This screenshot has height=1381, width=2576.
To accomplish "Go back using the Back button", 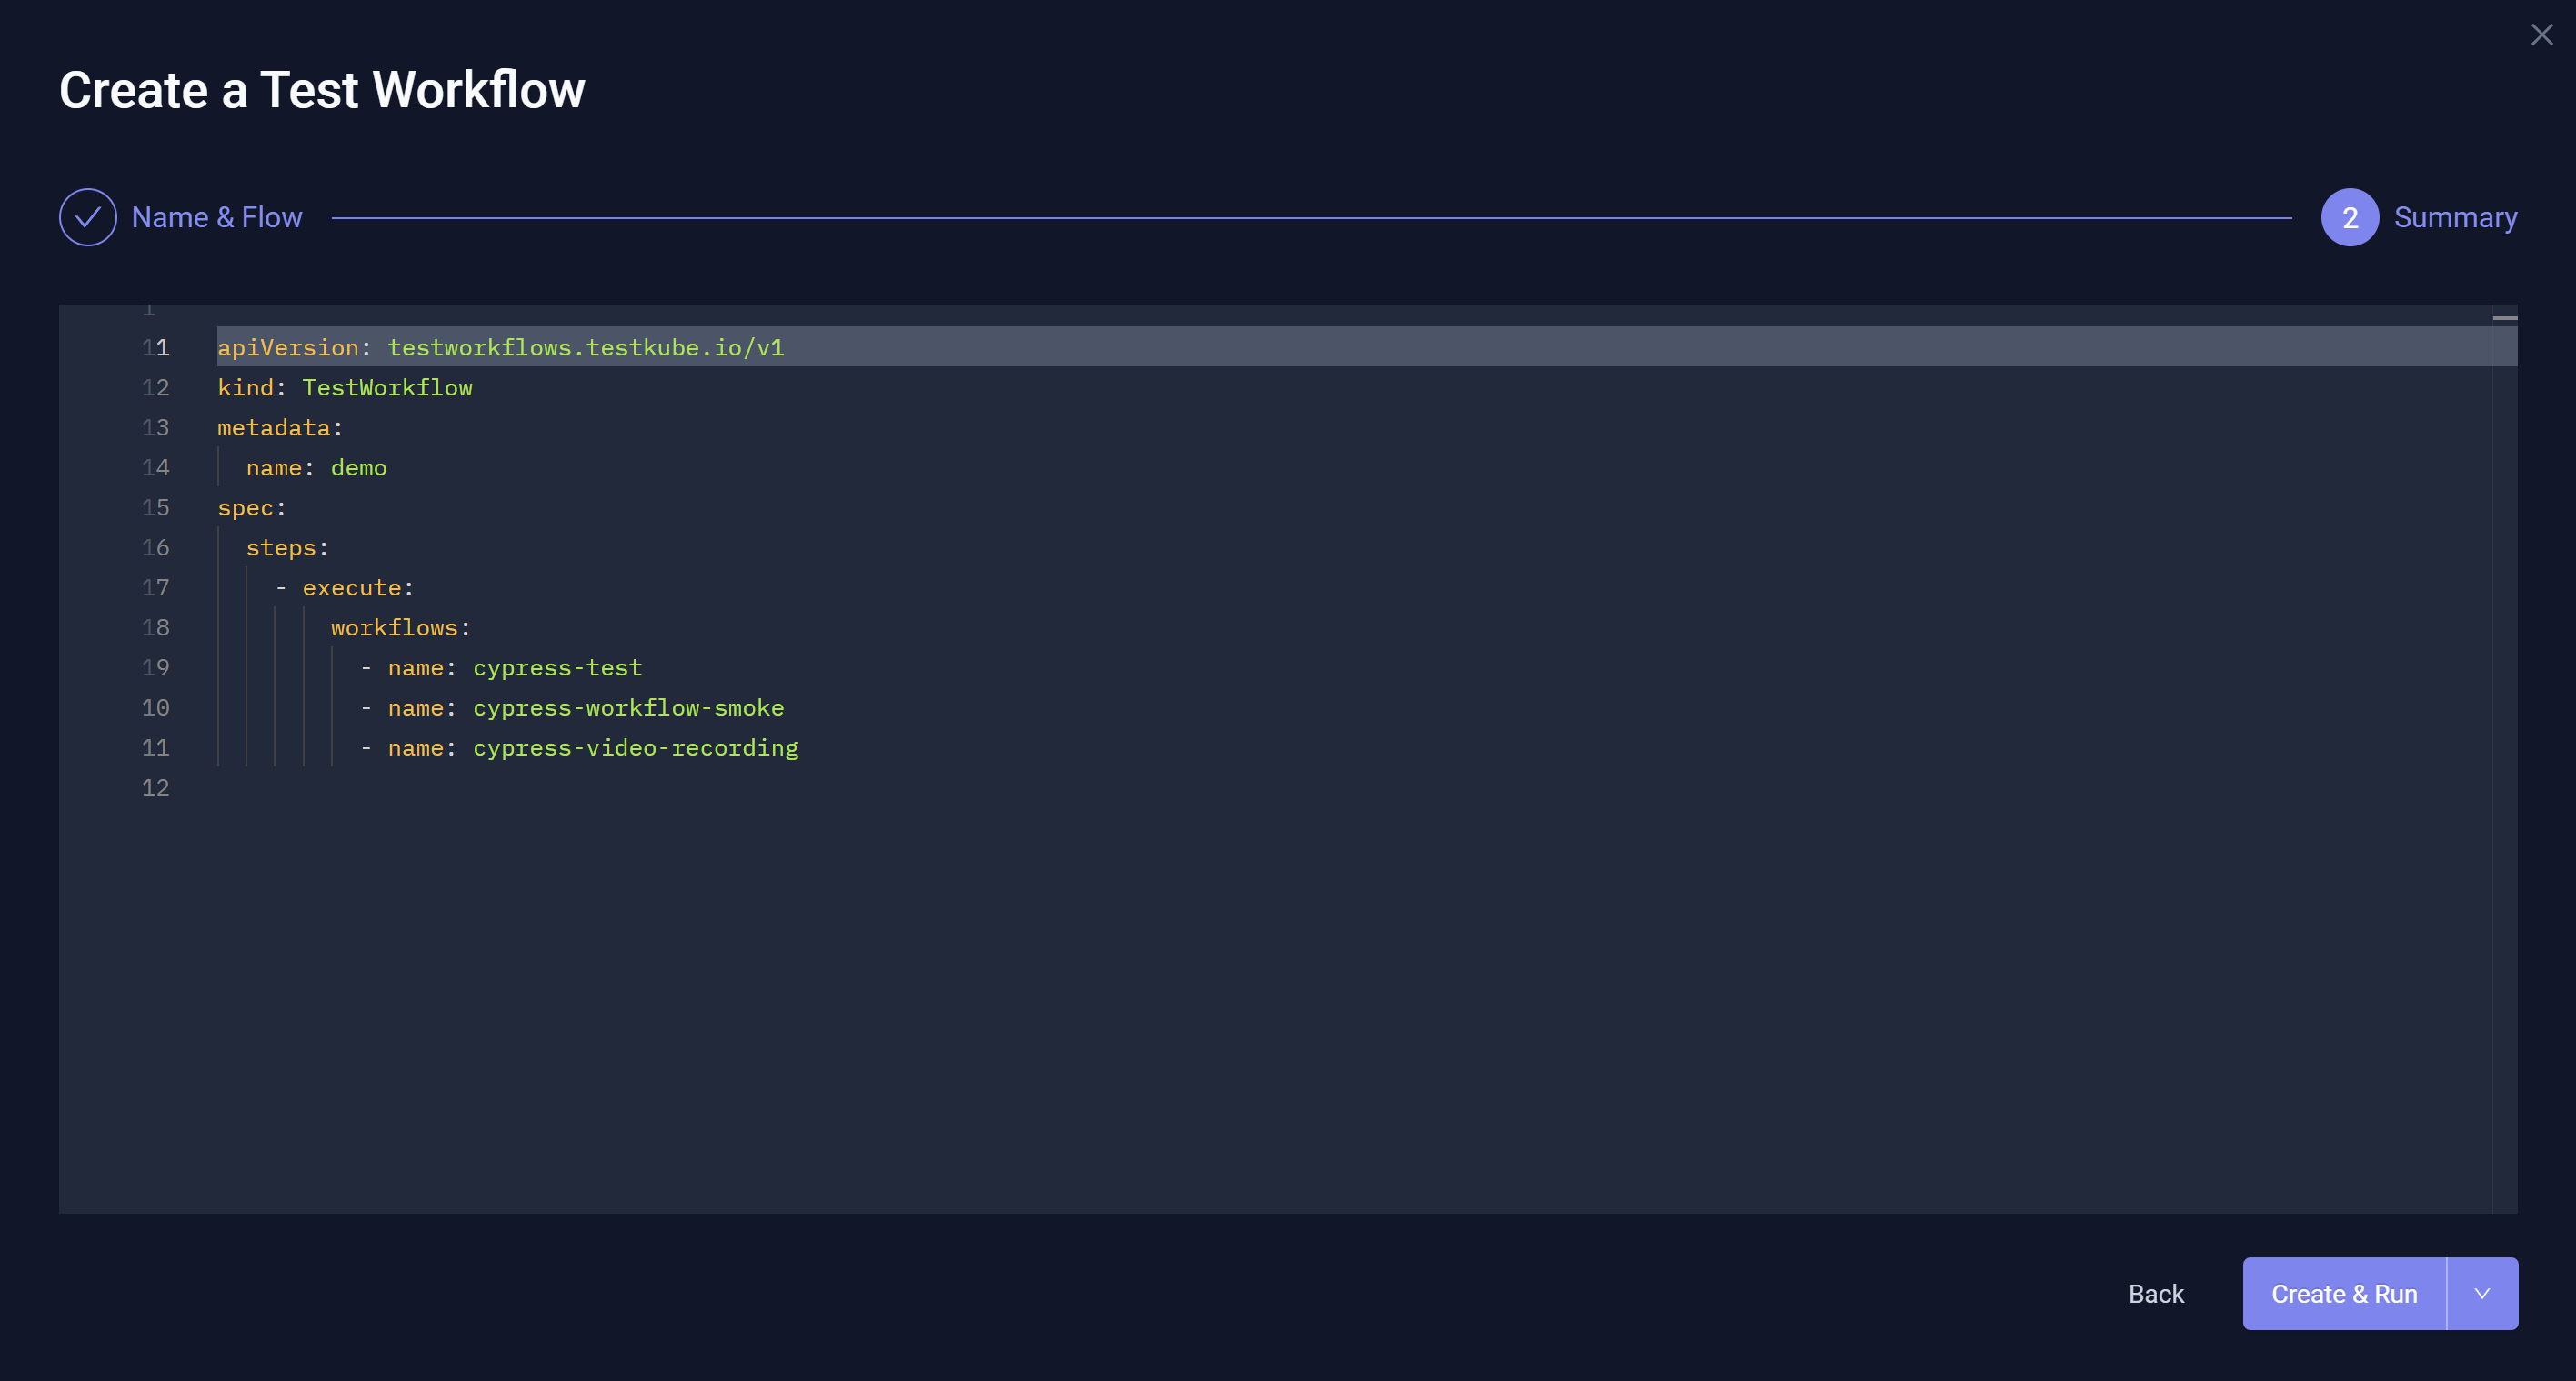I will (2156, 1293).
